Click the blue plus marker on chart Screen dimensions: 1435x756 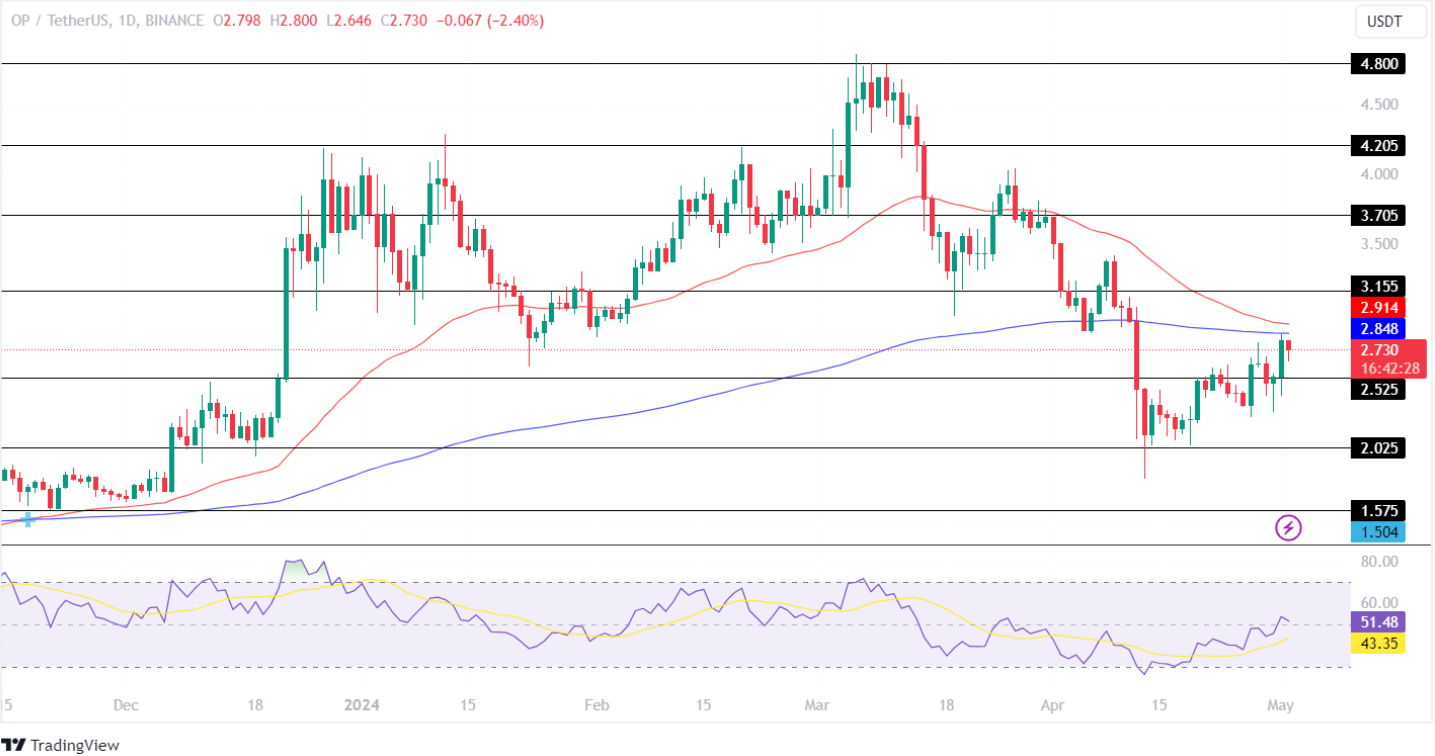click(x=28, y=519)
